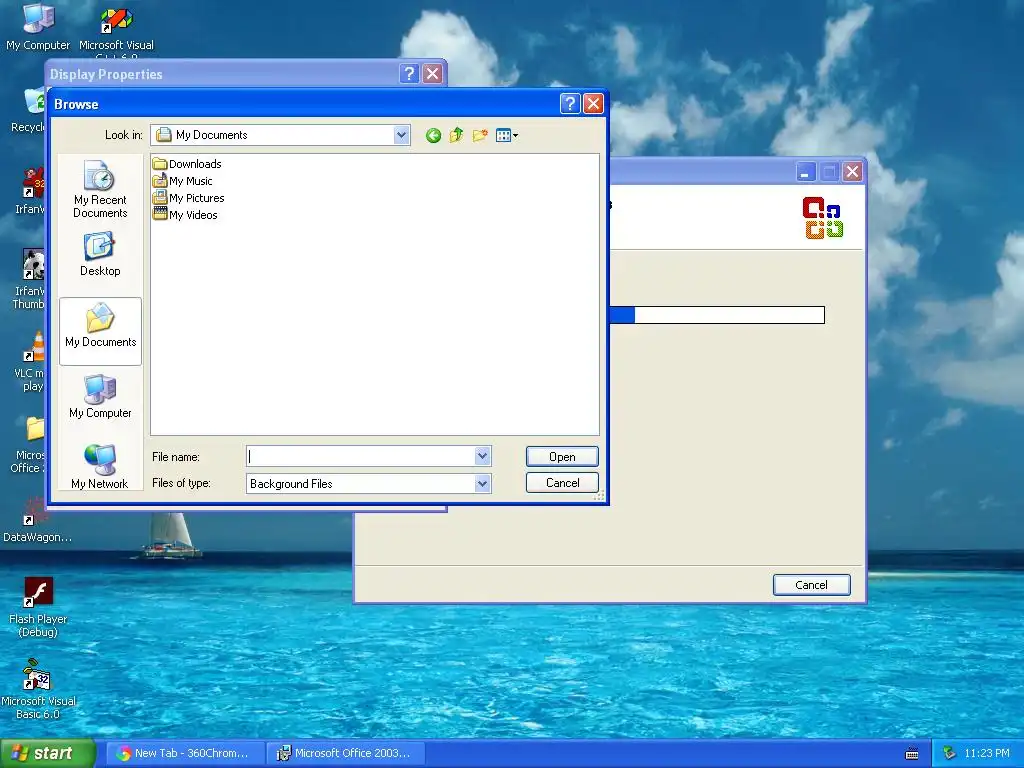
Task: Select the My Pictures folder
Action: tap(189, 198)
